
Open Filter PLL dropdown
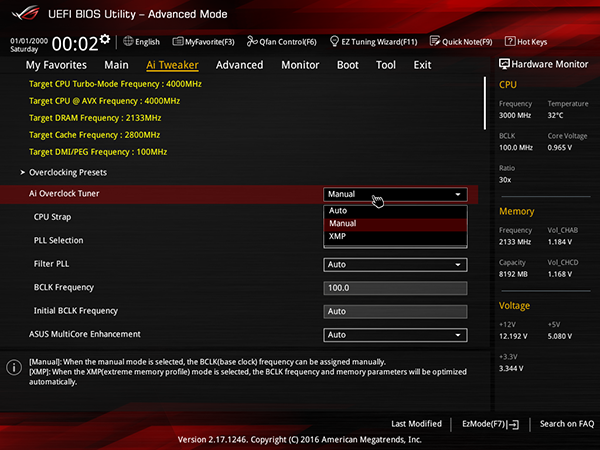(395, 265)
